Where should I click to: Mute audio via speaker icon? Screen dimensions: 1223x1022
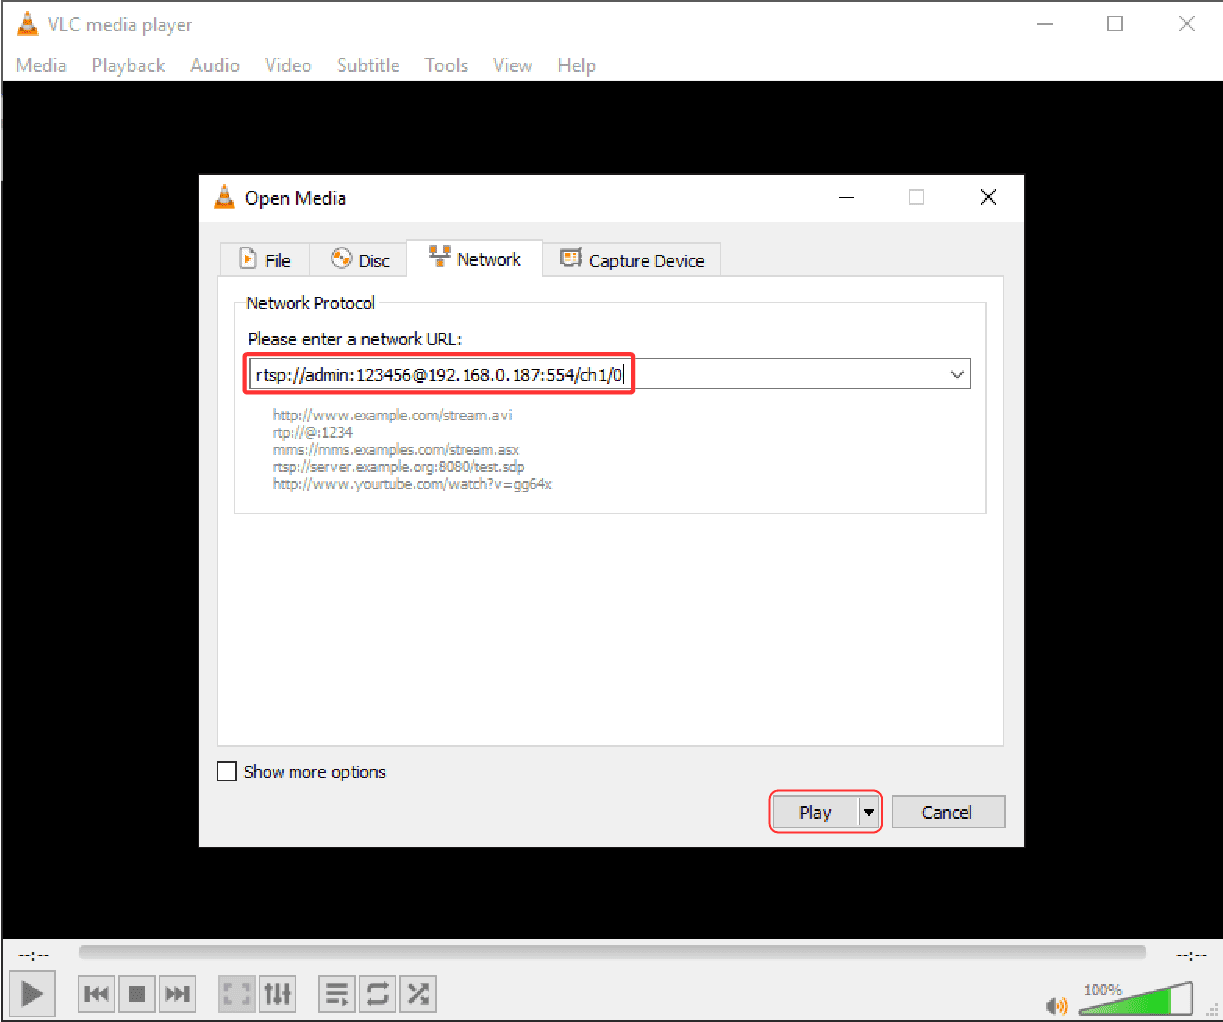coord(1056,1005)
